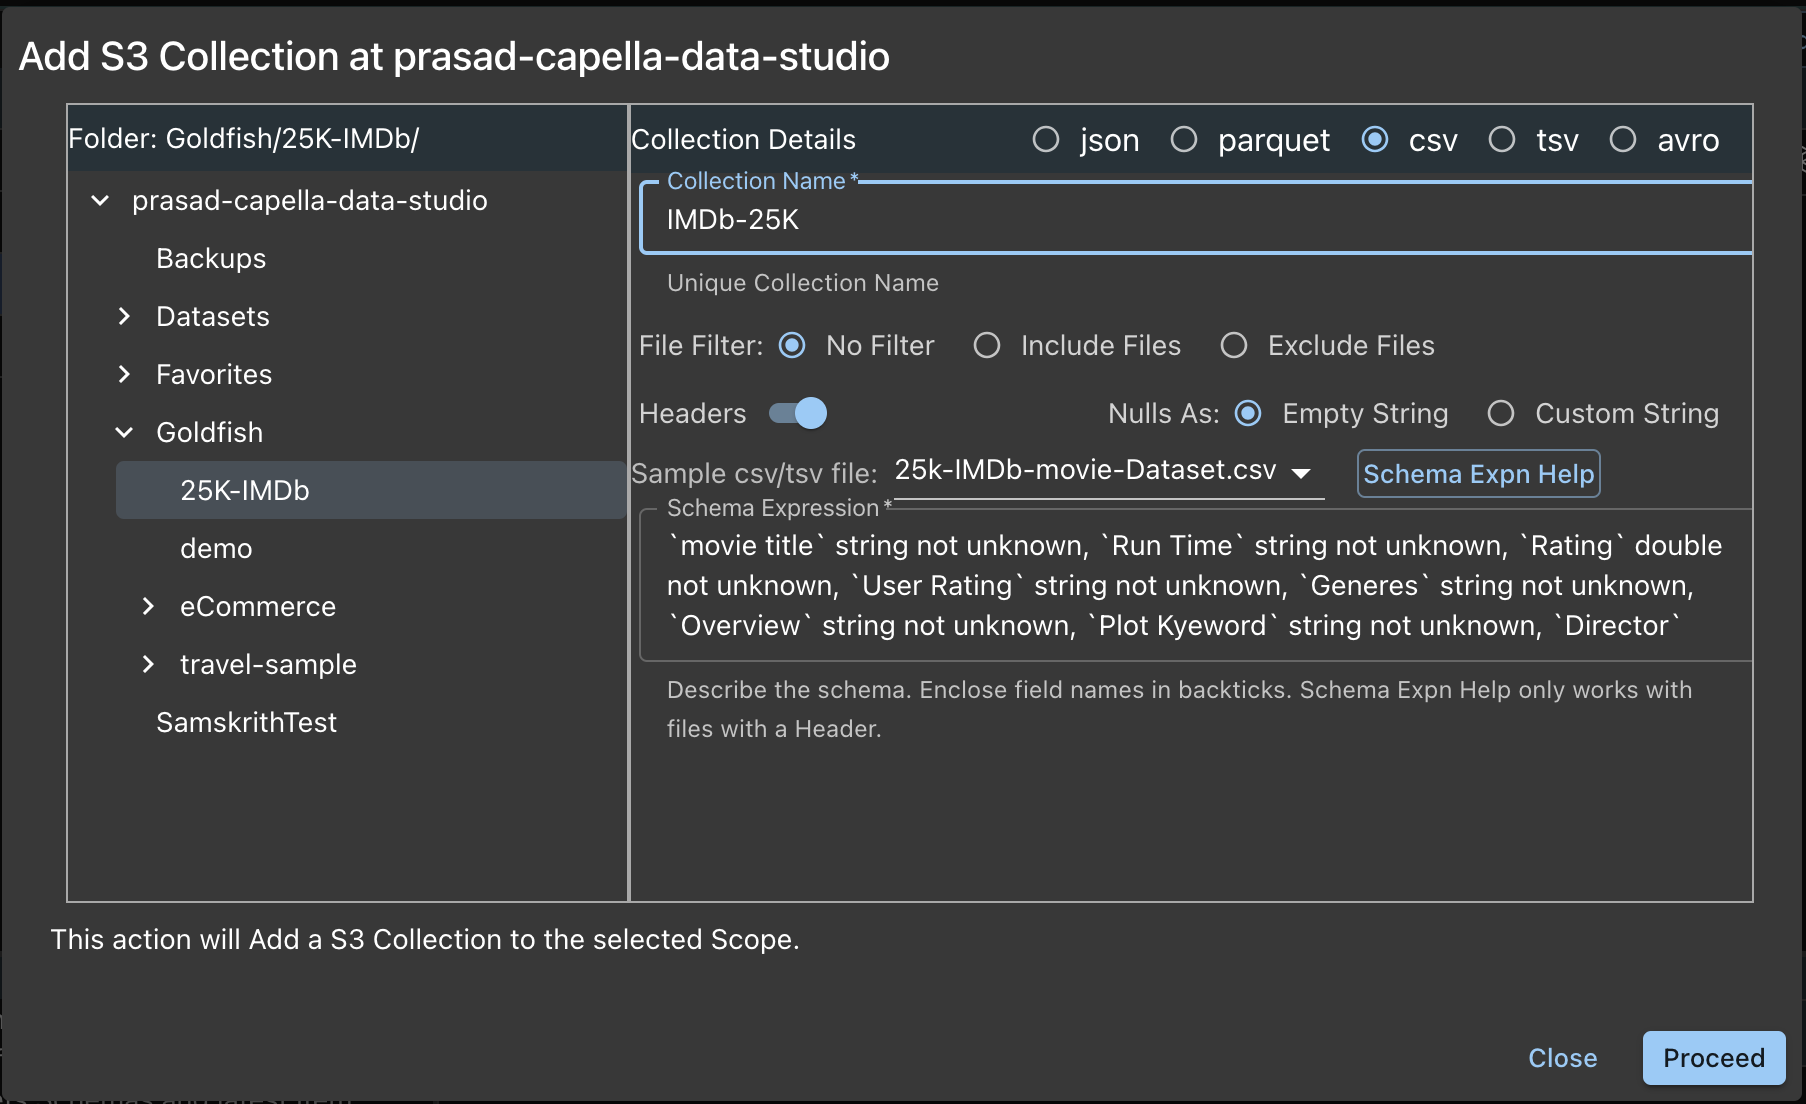Focus the Collection Name input field
The height and width of the screenshot is (1104, 1806).
pos(1195,219)
